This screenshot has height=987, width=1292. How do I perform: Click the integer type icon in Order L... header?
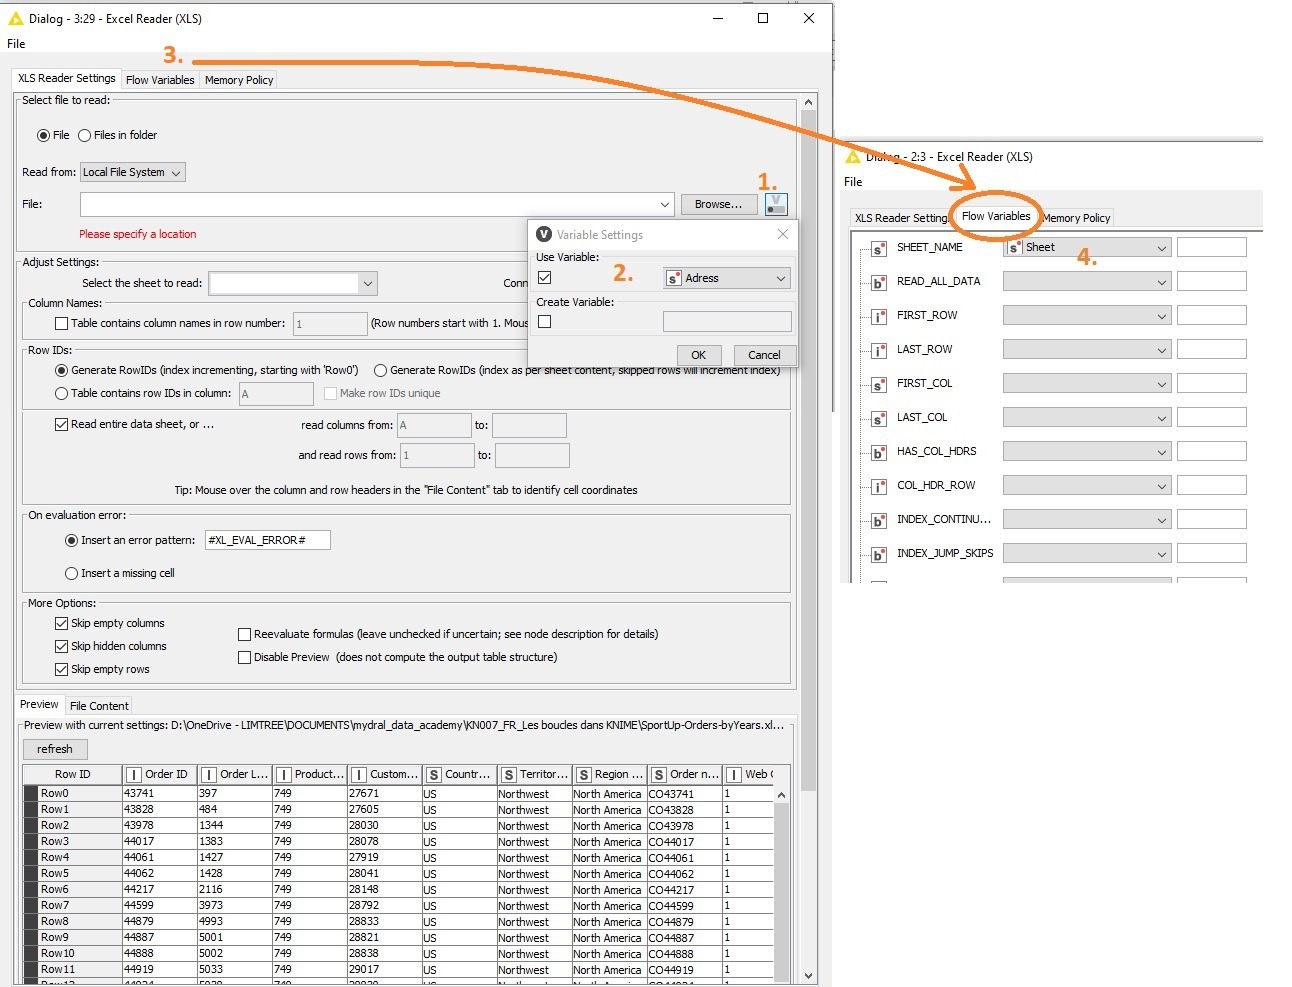pos(209,774)
